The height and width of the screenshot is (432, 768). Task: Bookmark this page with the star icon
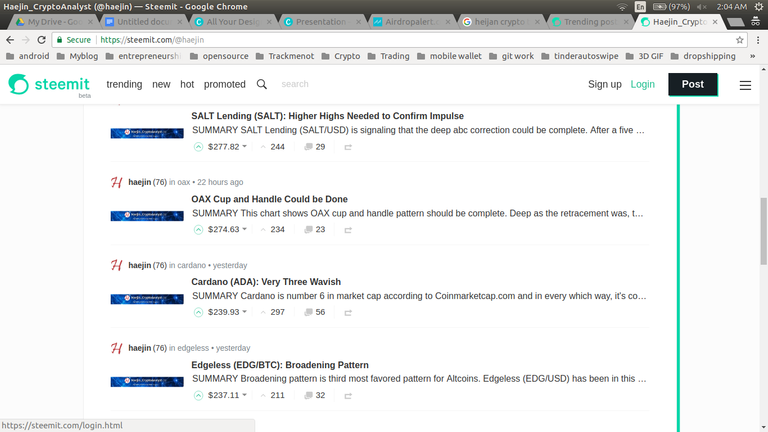tap(739, 40)
